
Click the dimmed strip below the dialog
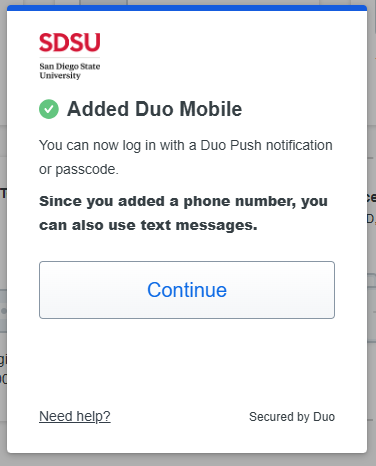(x=188, y=460)
